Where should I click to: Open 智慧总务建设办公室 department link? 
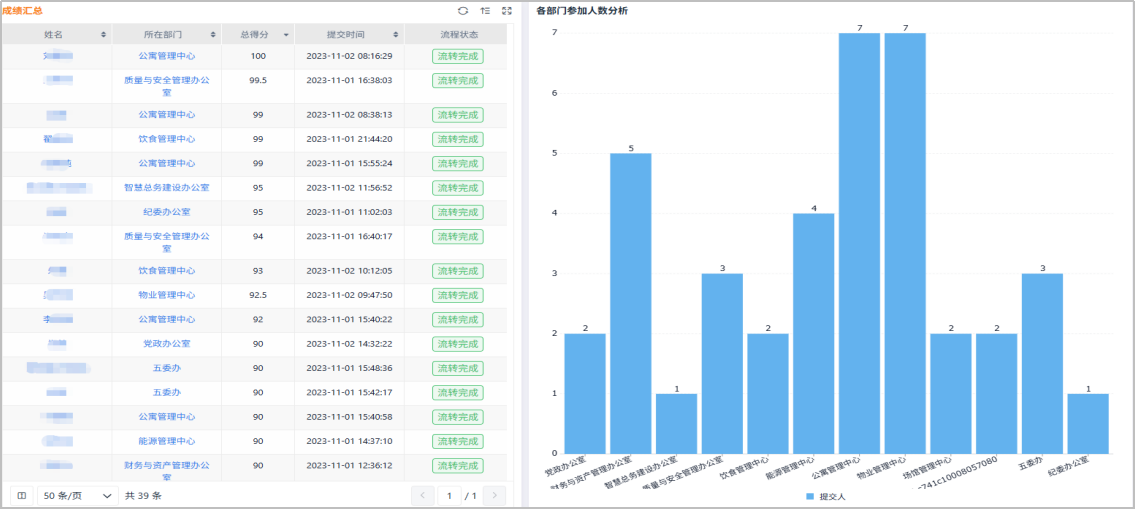pyautogui.click(x=166, y=187)
